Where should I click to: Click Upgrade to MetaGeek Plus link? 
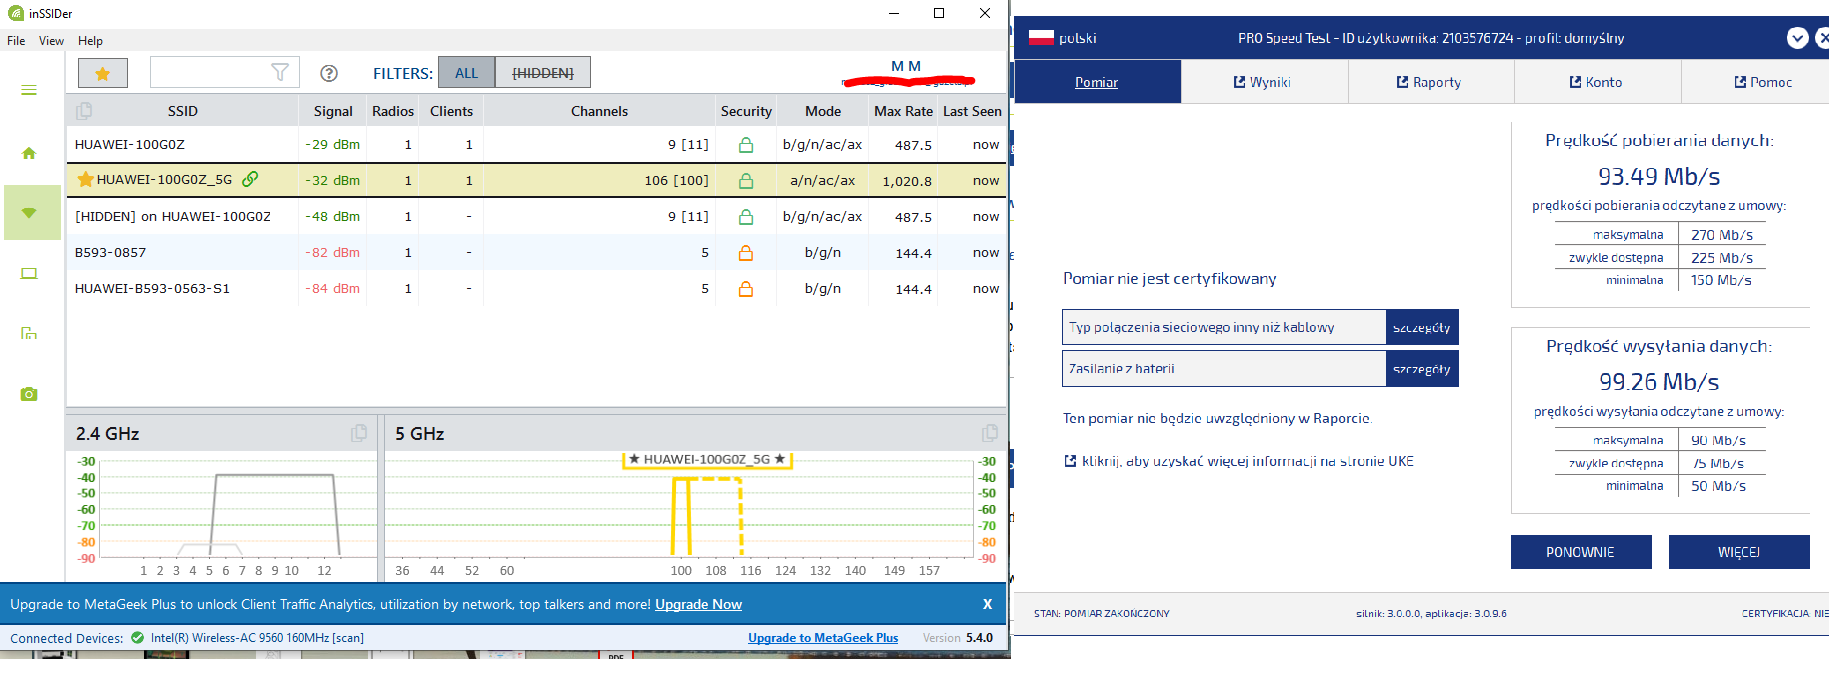click(x=823, y=638)
